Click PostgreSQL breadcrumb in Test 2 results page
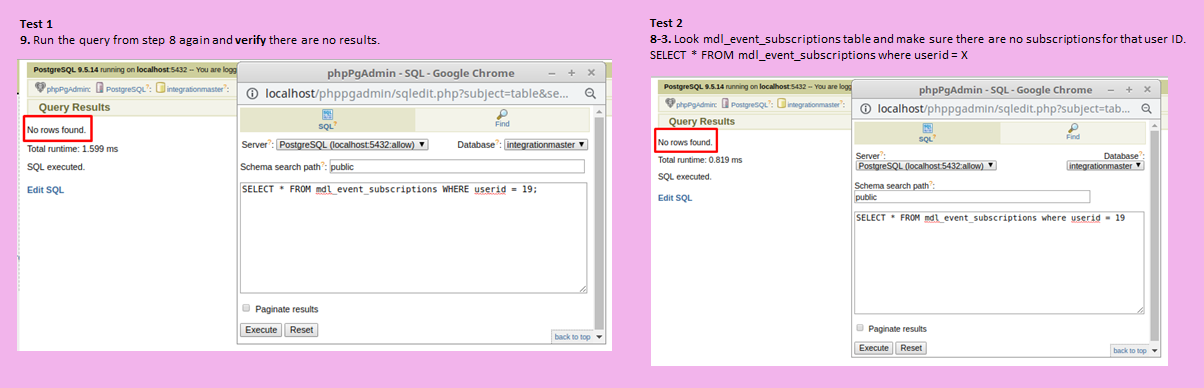Image resolution: width=1204 pixels, height=388 pixels. (x=747, y=103)
